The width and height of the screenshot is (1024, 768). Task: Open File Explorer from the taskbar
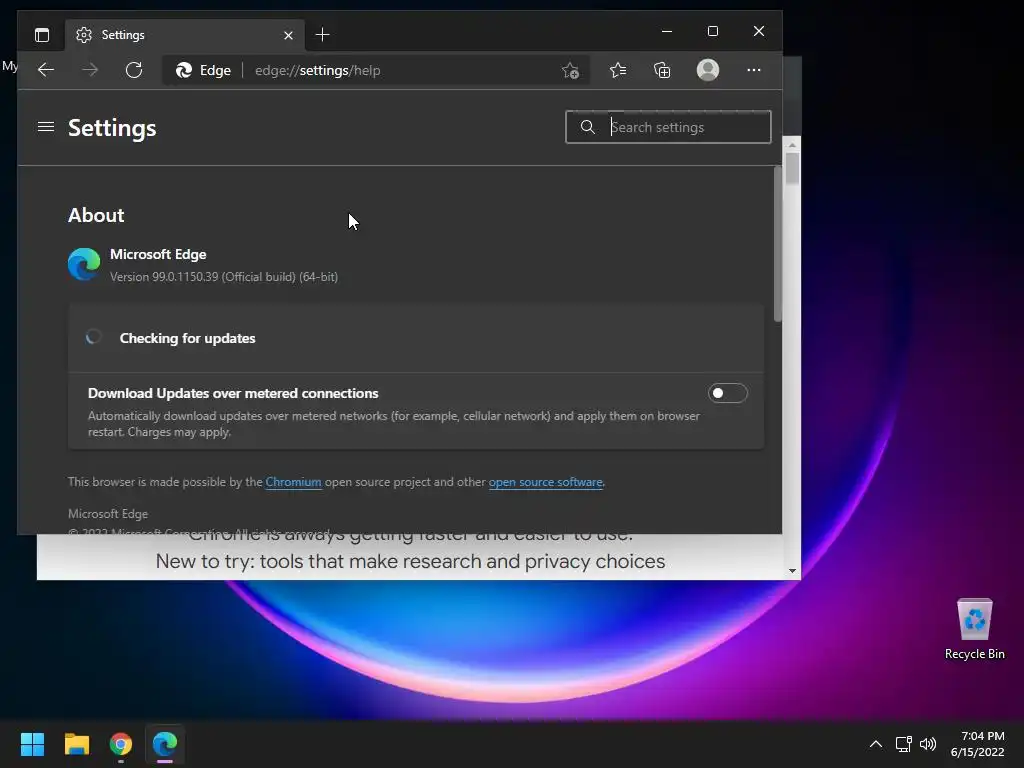tap(76, 744)
